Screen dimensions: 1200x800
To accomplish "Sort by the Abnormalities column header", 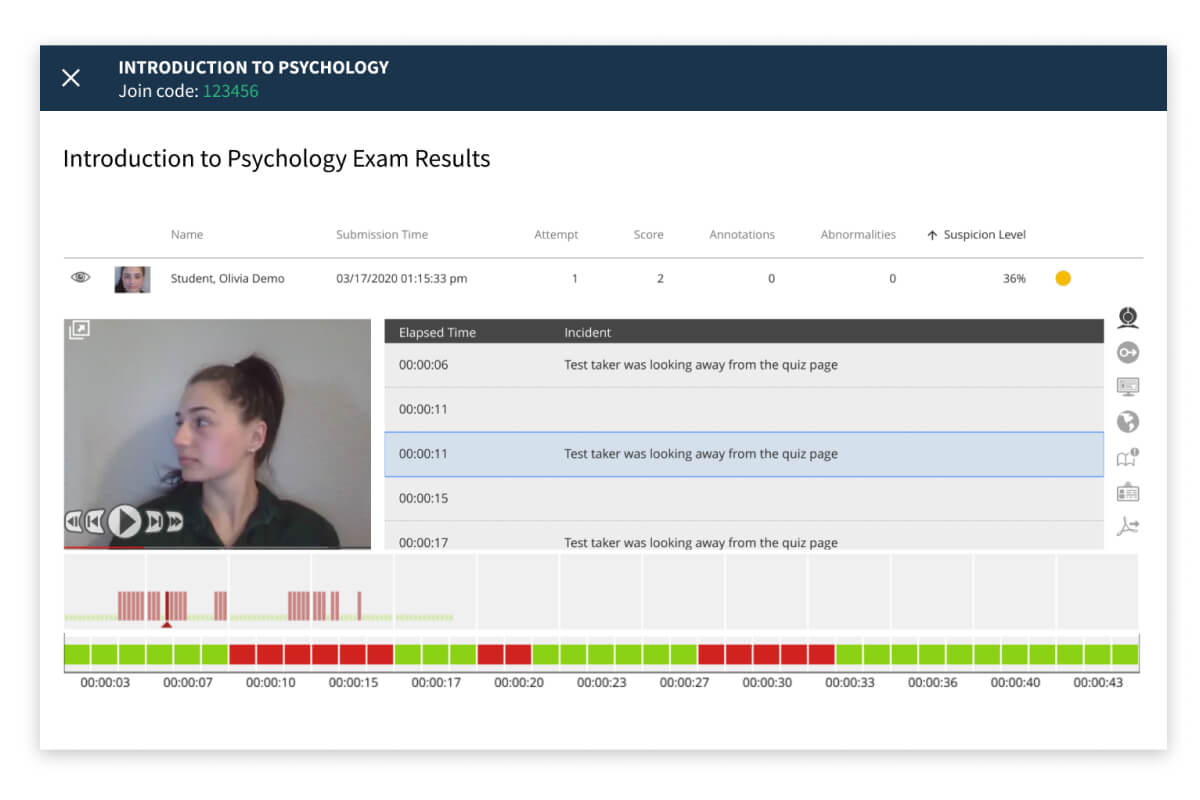I will 858,235.
